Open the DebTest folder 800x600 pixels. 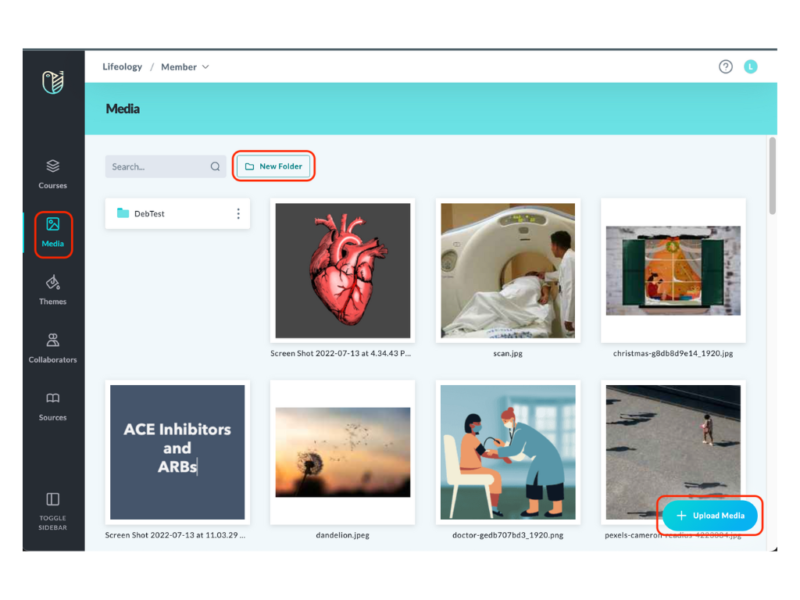(x=150, y=214)
